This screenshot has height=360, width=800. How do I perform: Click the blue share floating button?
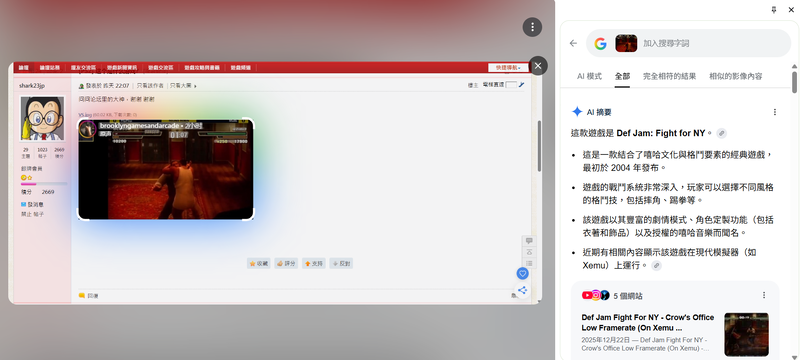tap(522, 290)
